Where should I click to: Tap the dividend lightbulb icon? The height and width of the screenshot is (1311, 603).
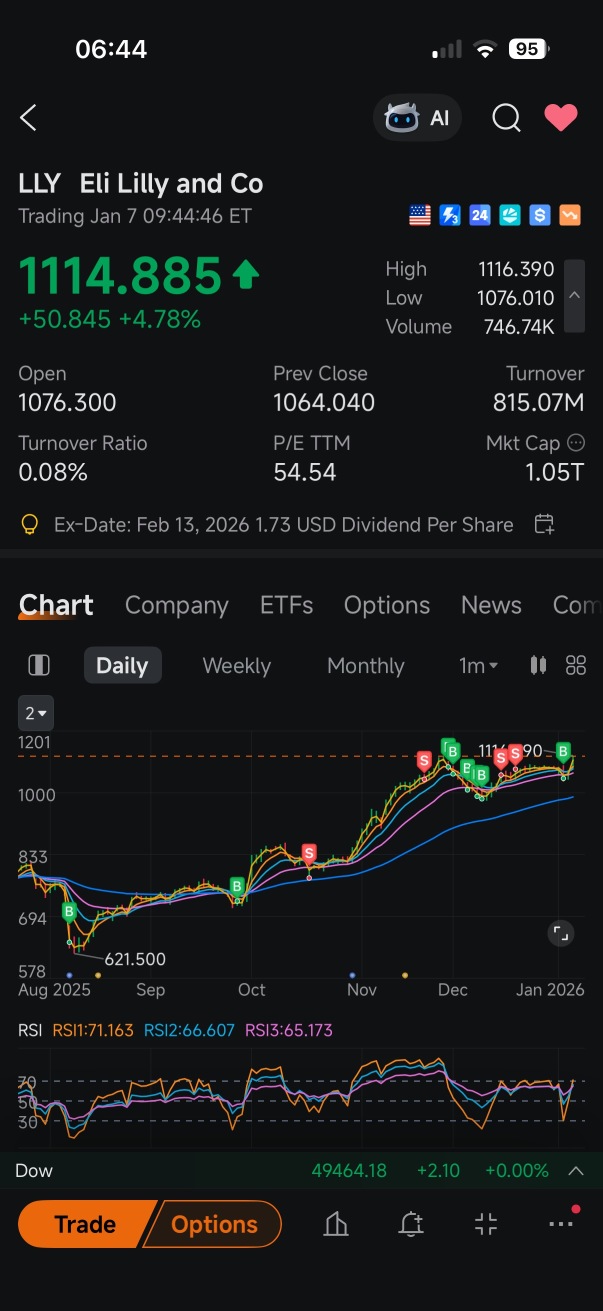(30, 524)
